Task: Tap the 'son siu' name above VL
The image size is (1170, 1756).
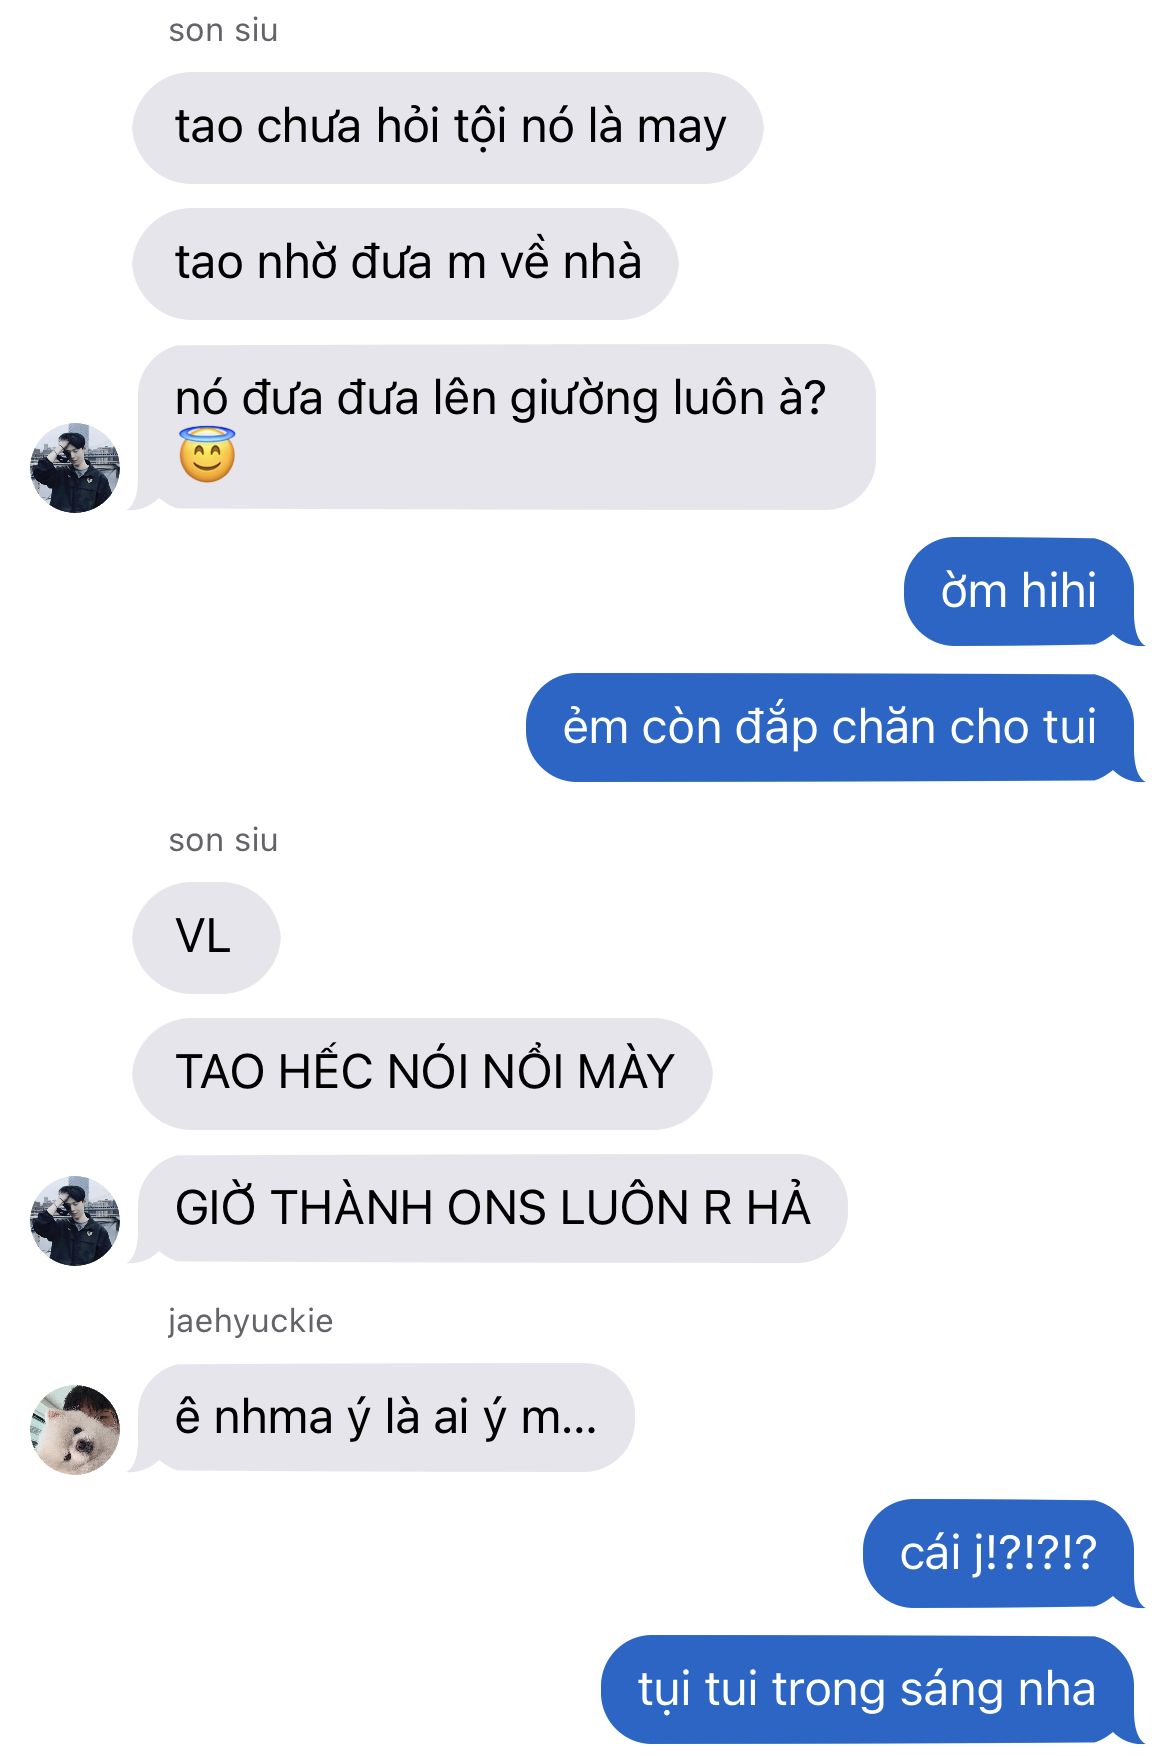Action: (x=223, y=840)
